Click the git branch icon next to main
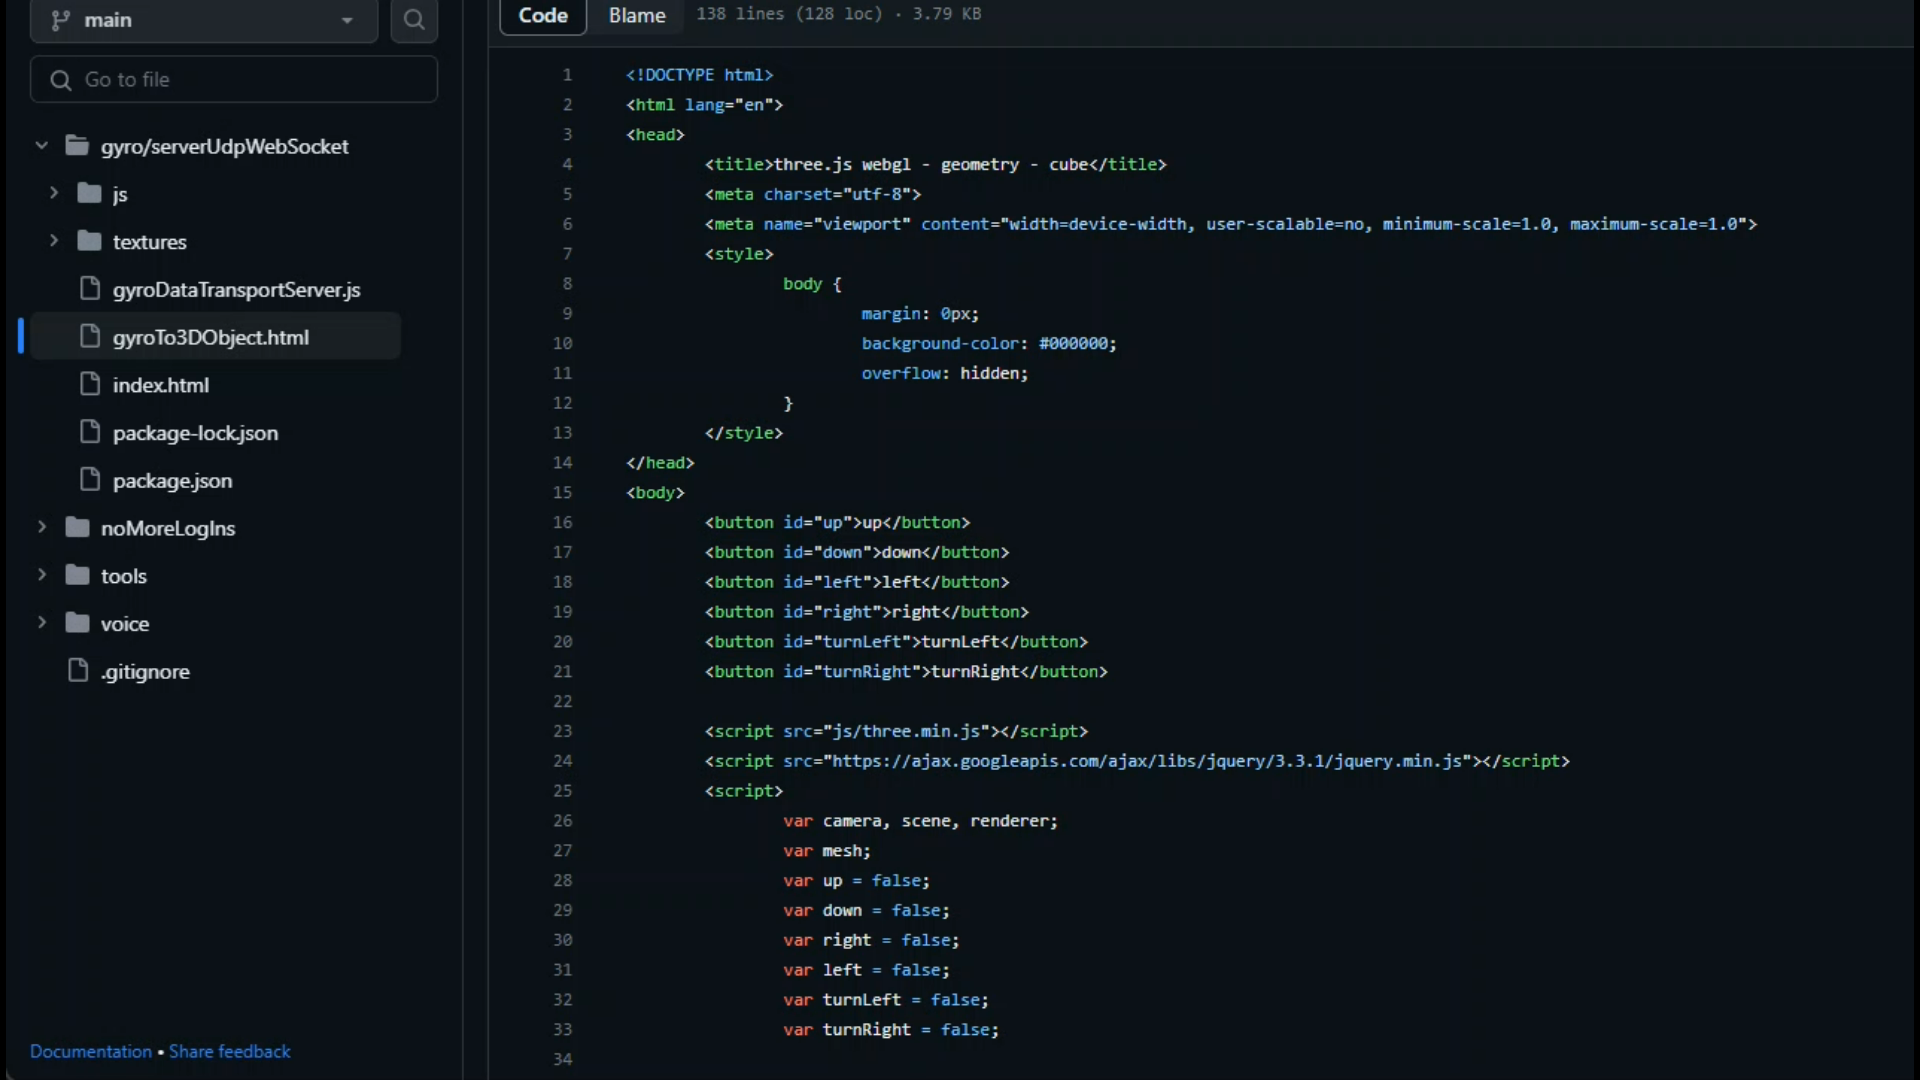 pyautogui.click(x=60, y=20)
